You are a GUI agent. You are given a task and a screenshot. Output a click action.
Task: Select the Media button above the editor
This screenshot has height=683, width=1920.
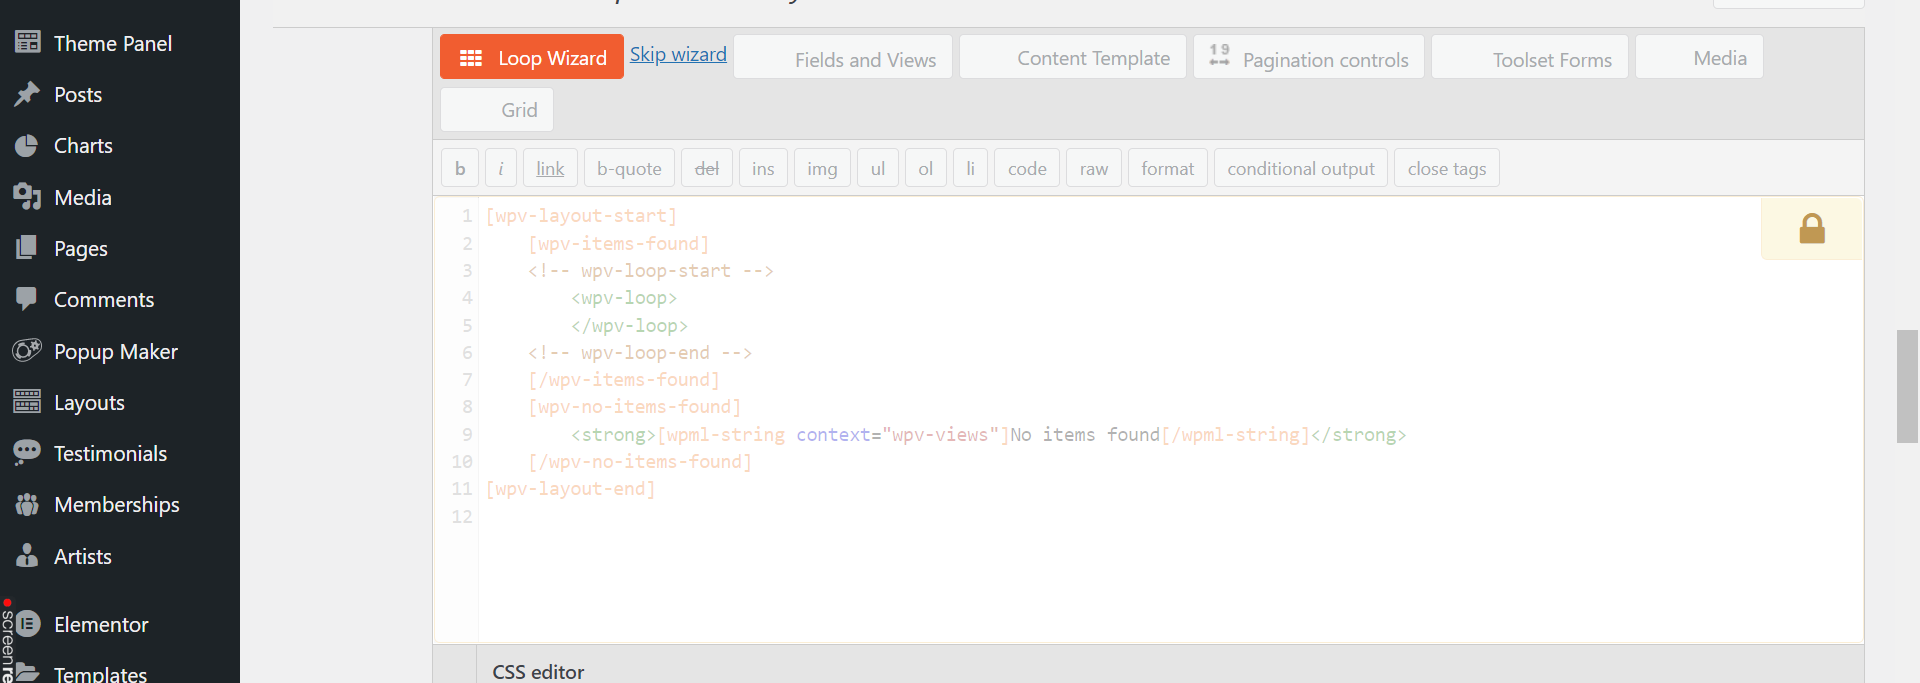click(x=1699, y=57)
